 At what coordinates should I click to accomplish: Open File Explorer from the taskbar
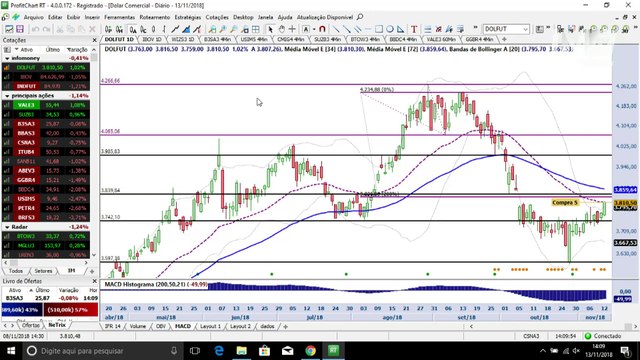coord(242,351)
